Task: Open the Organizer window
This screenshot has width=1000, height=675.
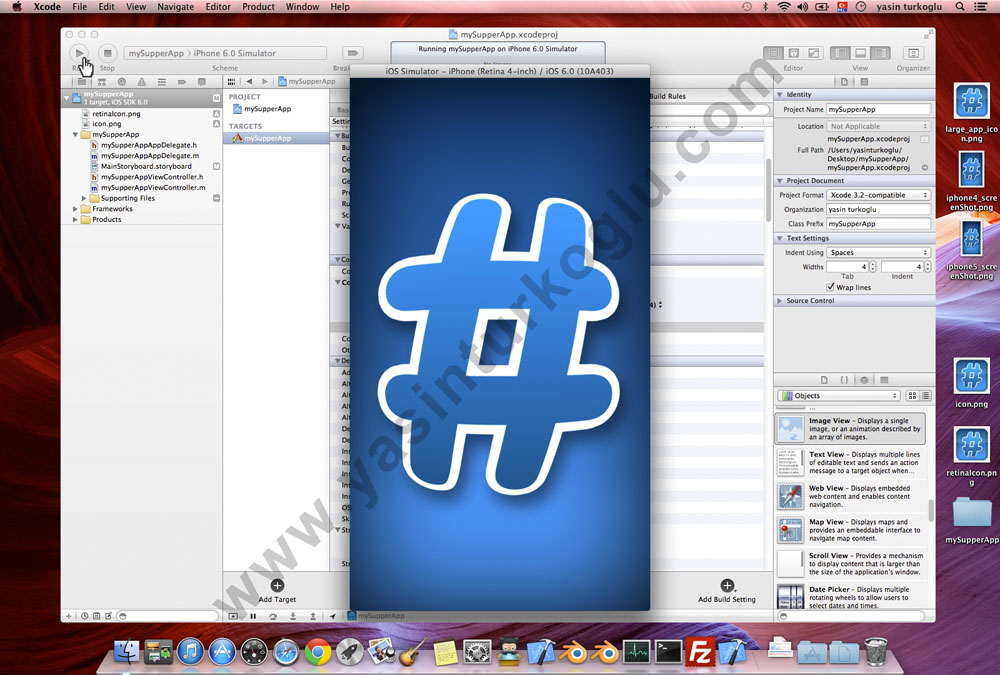Action: tap(913, 53)
